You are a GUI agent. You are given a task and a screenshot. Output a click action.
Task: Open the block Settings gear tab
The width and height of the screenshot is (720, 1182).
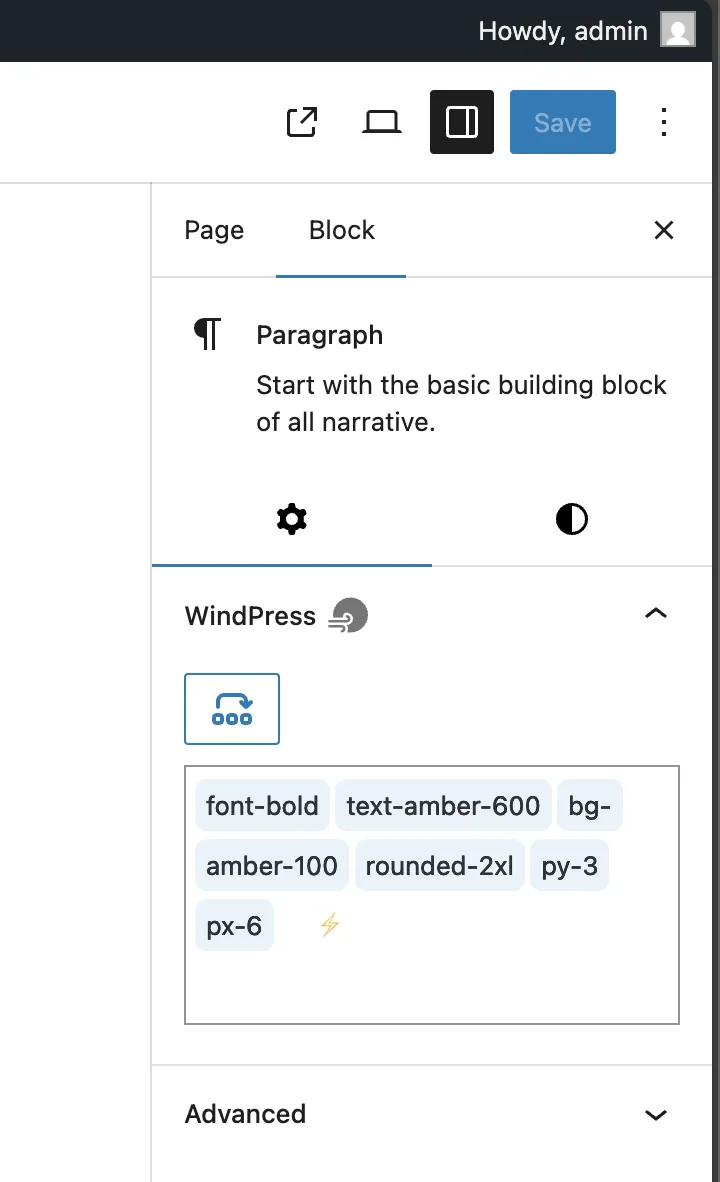[x=291, y=518]
